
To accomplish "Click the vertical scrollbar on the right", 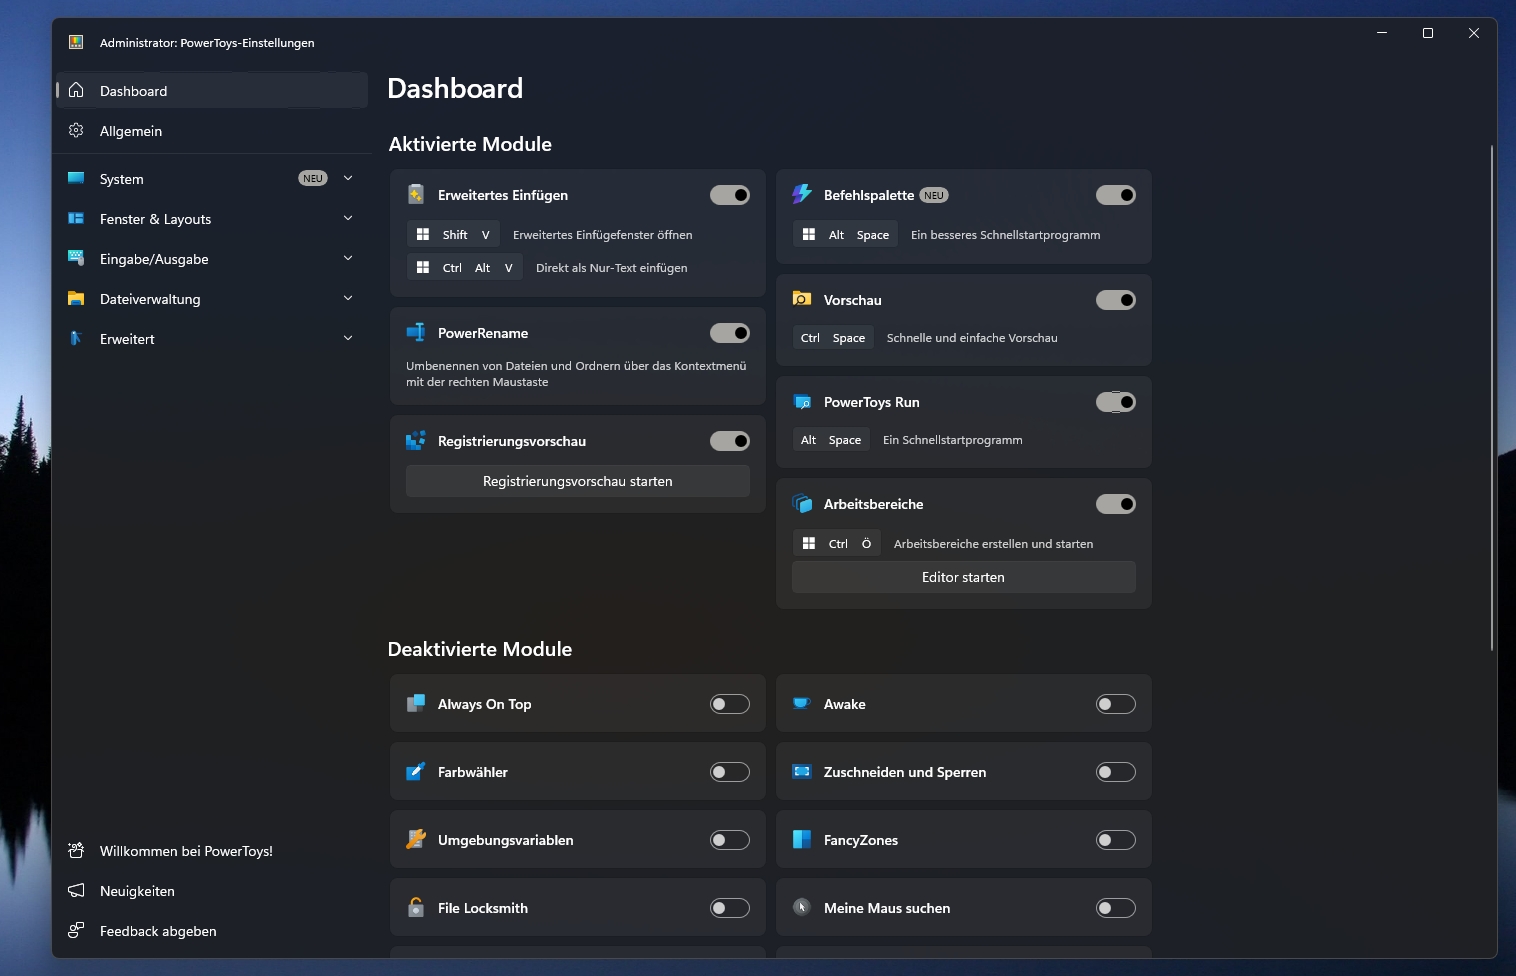I will (1492, 397).
